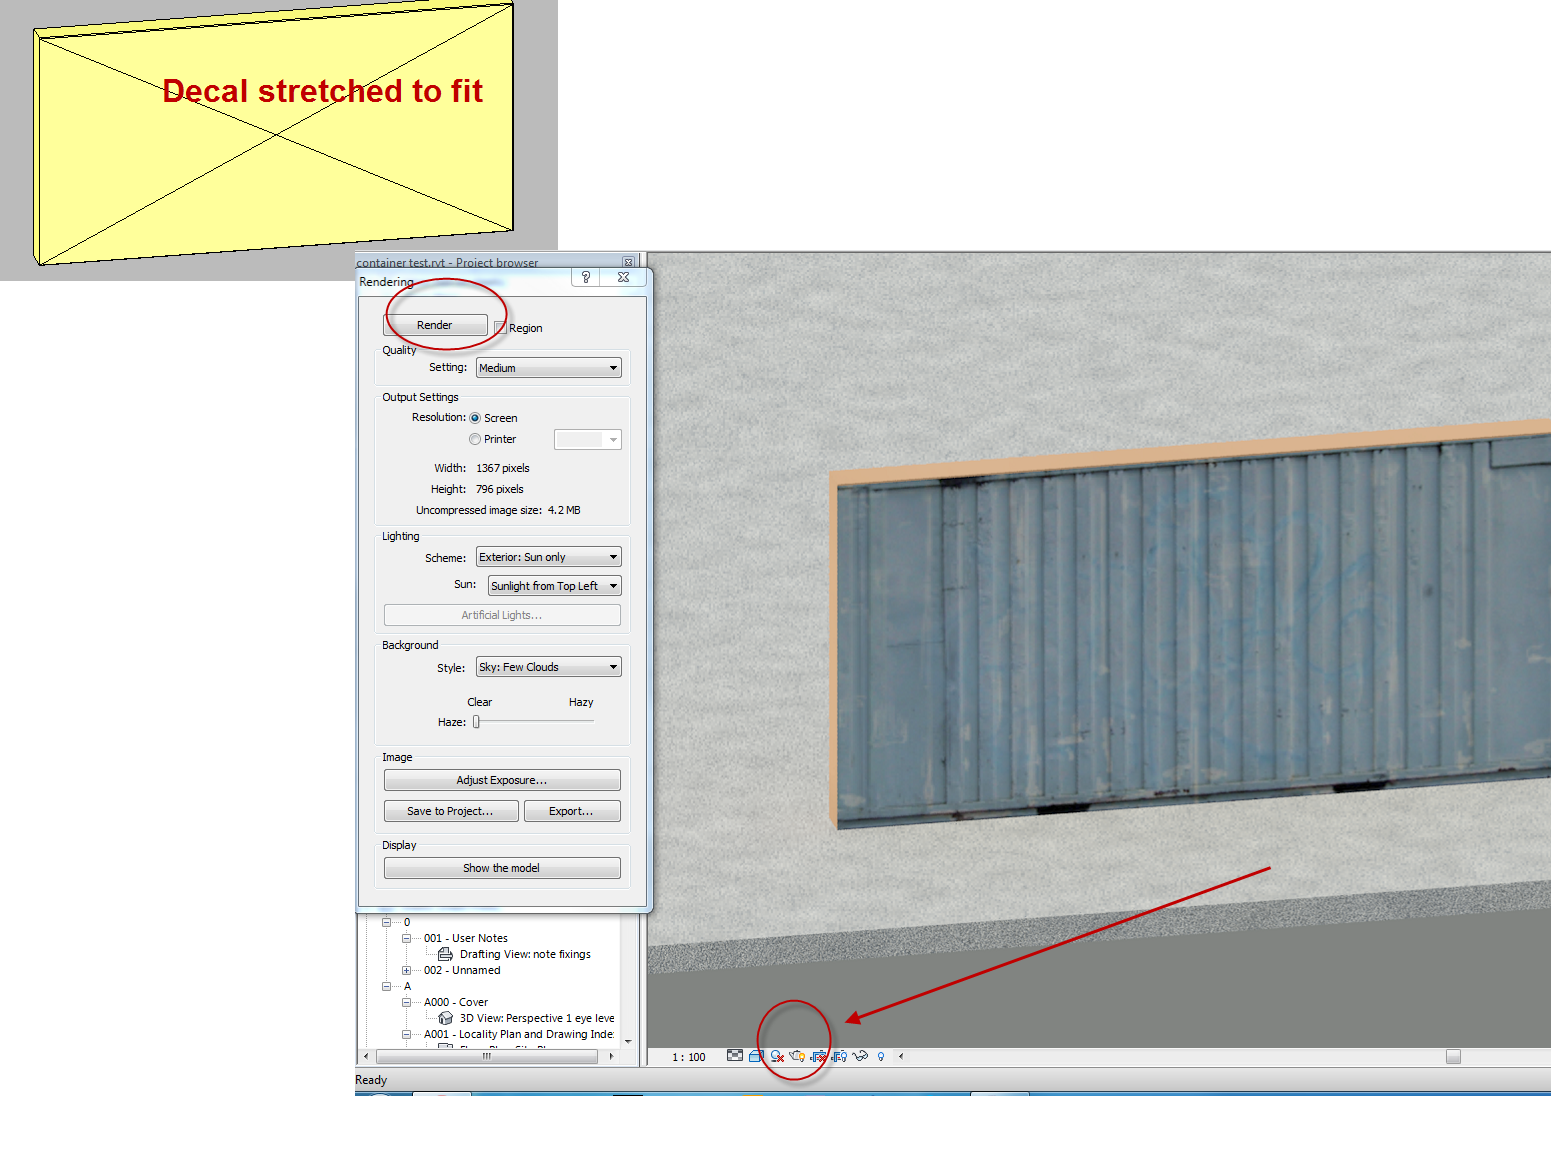
Task: Select the 002 - Unnamed sheet
Action: pyautogui.click(x=462, y=970)
